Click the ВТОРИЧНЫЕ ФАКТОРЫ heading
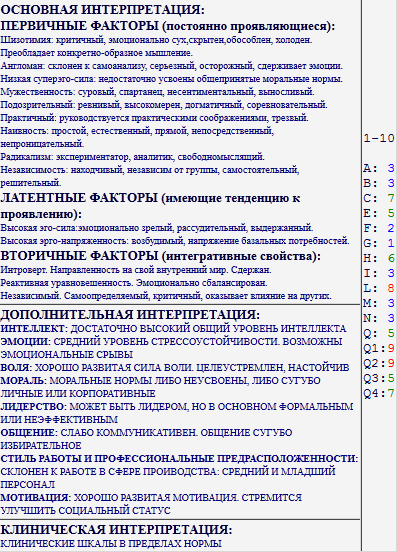The height and width of the screenshot is (552, 397). point(80,256)
